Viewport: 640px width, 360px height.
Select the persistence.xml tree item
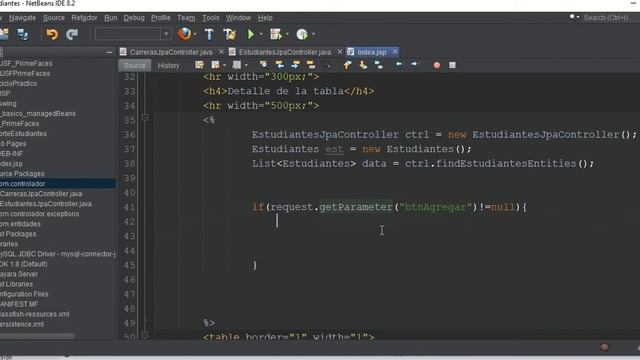(22, 324)
